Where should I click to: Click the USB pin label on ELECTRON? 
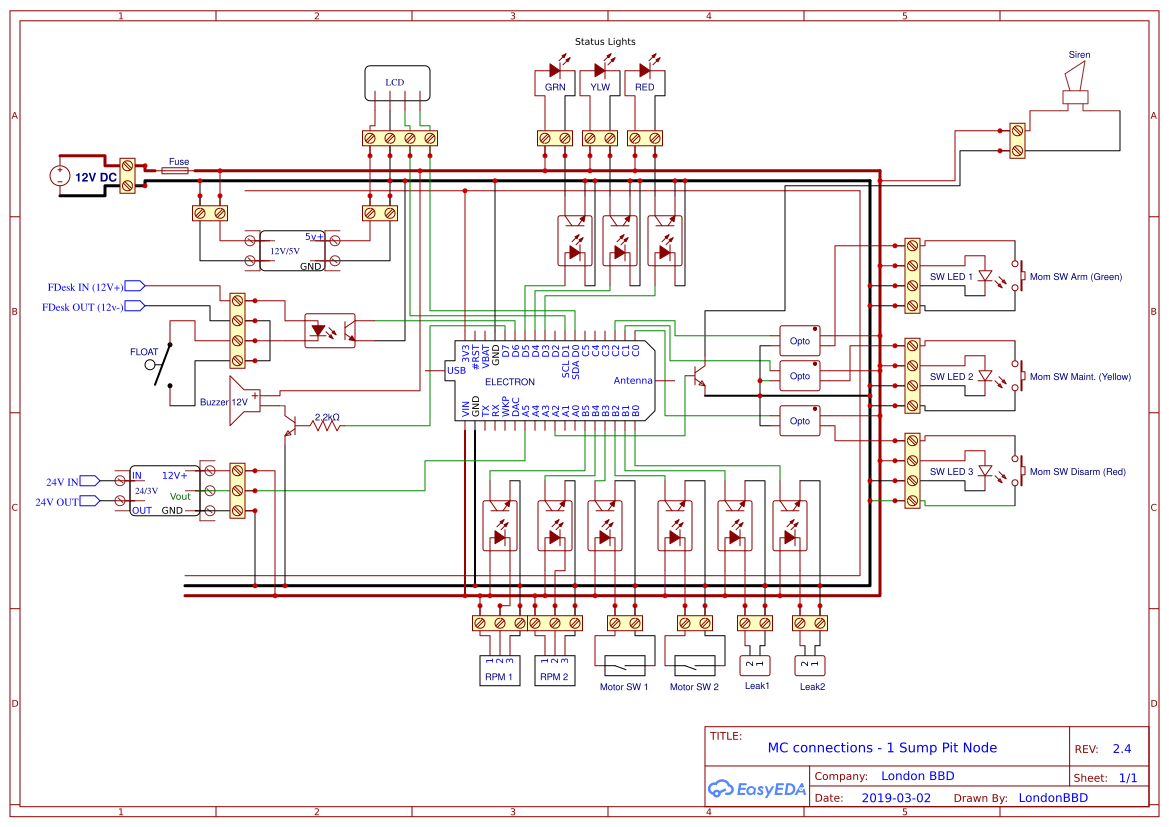tap(456, 370)
